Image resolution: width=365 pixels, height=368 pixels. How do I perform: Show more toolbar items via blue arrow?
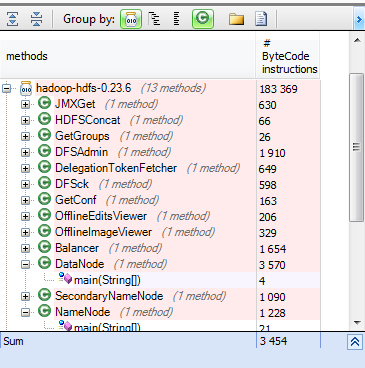tap(359, 19)
